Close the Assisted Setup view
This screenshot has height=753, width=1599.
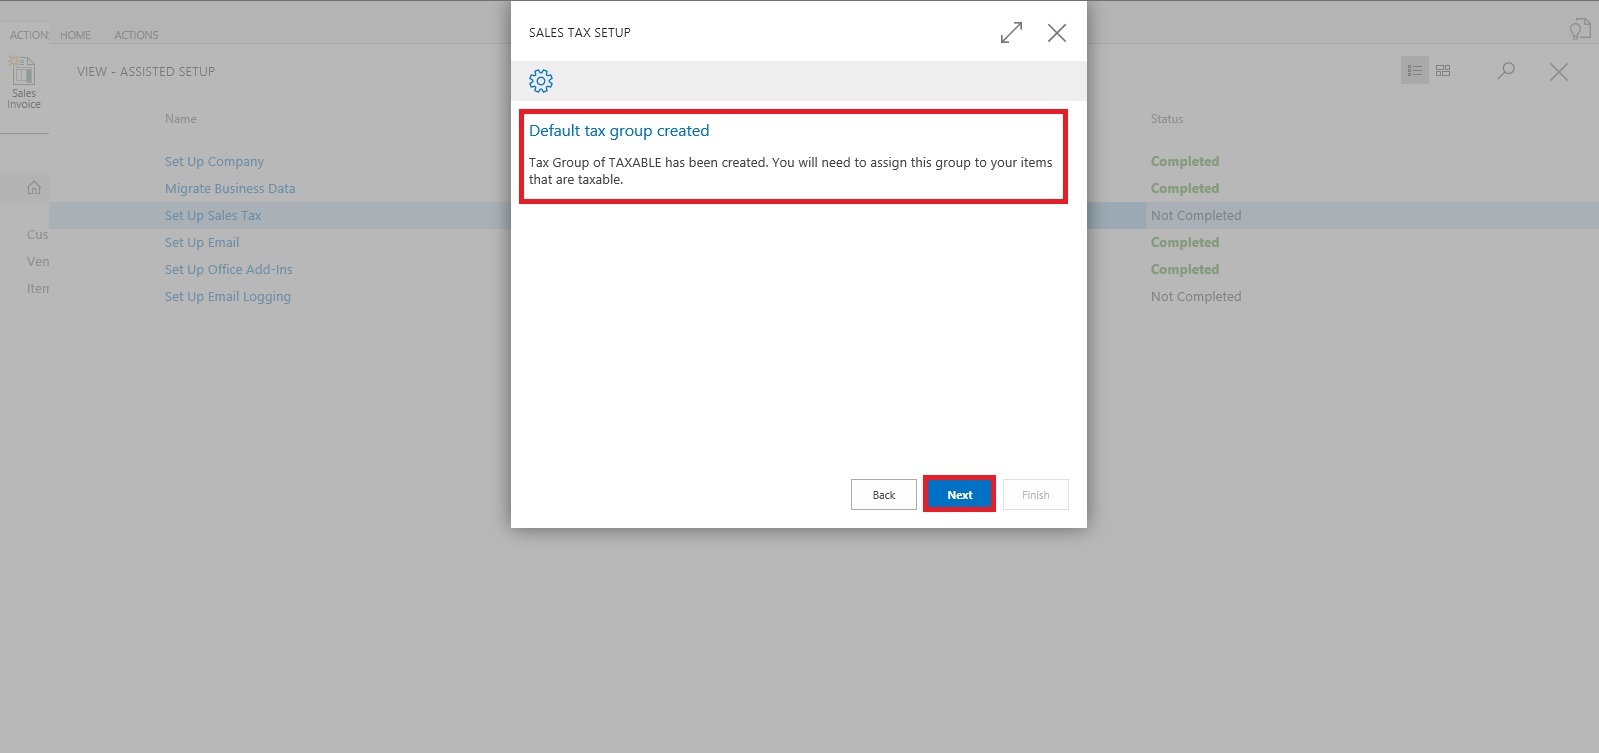click(1558, 72)
